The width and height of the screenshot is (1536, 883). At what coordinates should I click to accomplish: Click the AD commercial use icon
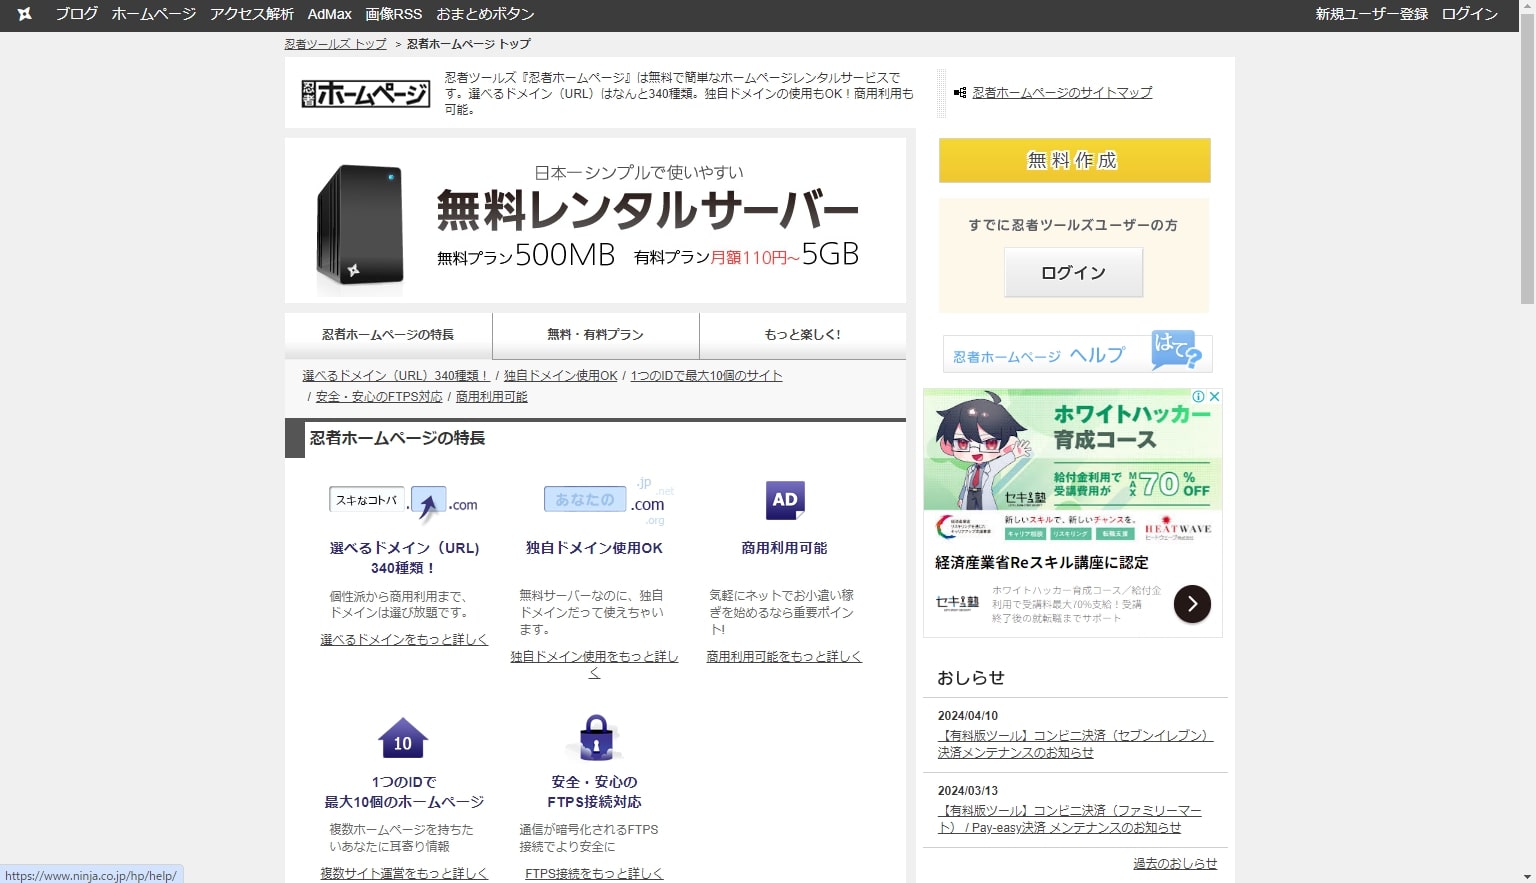pos(785,500)
